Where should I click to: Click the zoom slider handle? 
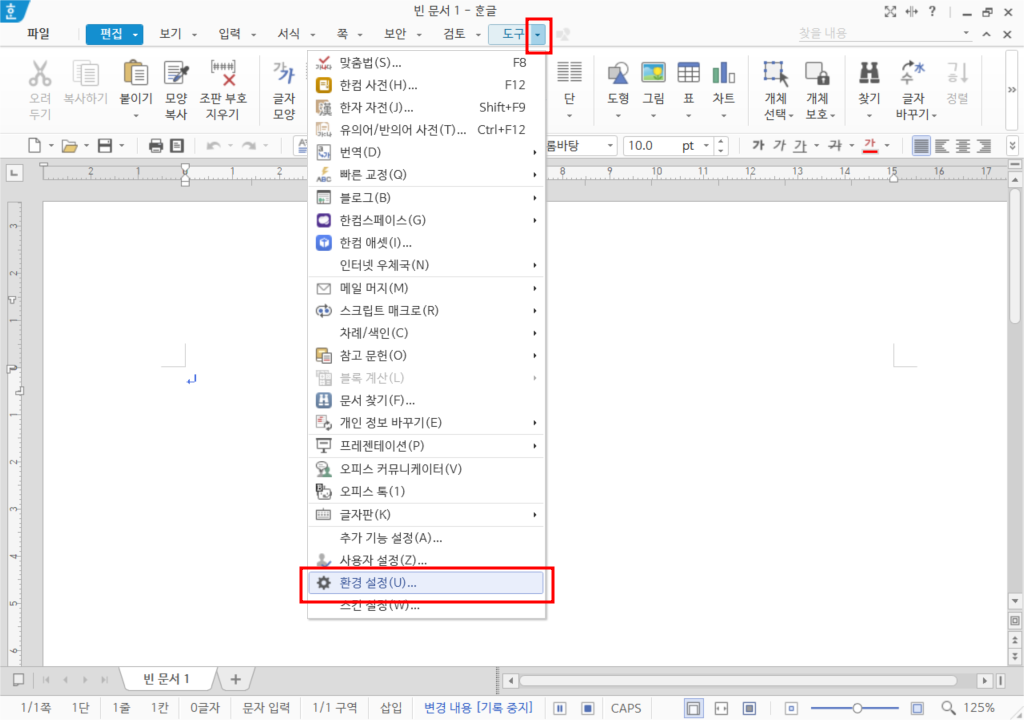point(857,708)
